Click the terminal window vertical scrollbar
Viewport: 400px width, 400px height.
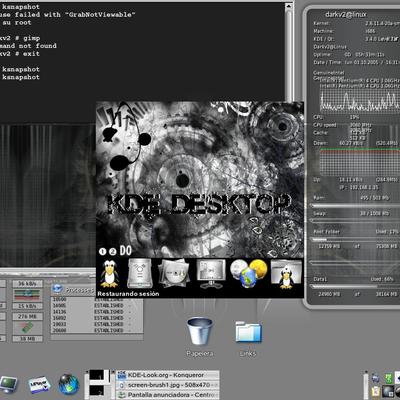click(289, 53)
